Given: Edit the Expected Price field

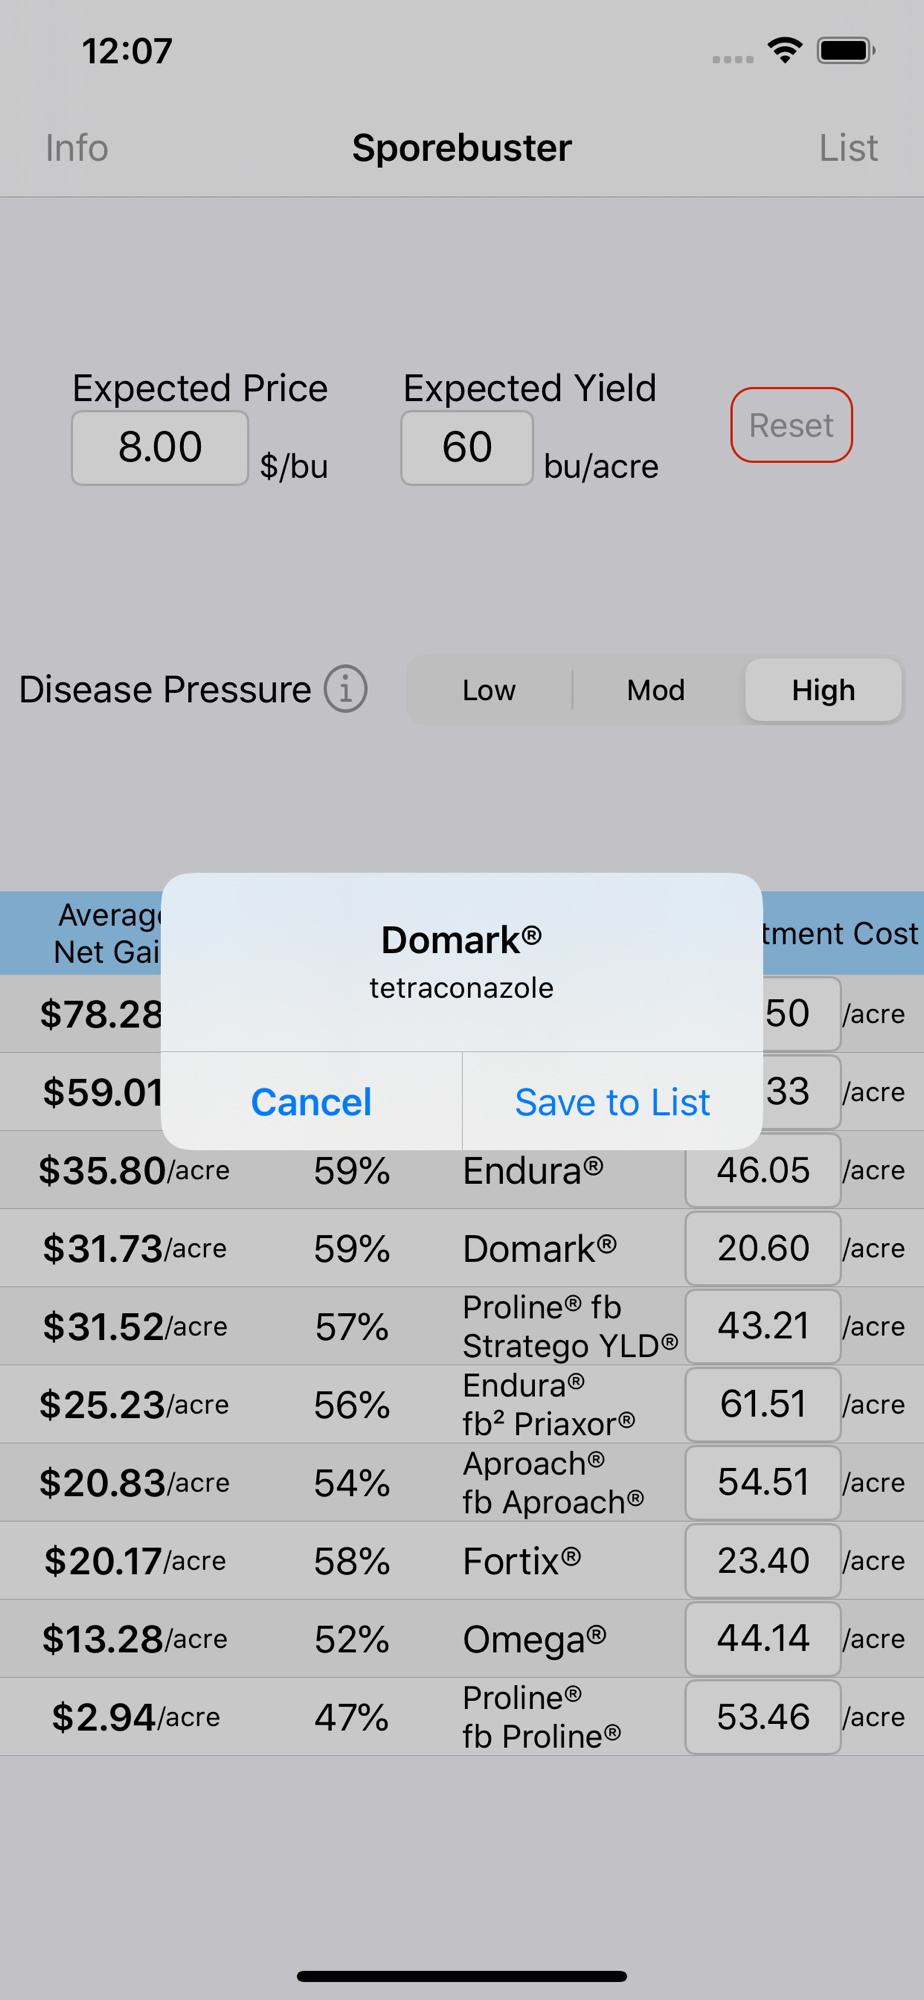Looking at the screenshot, I should click(160, 447).
